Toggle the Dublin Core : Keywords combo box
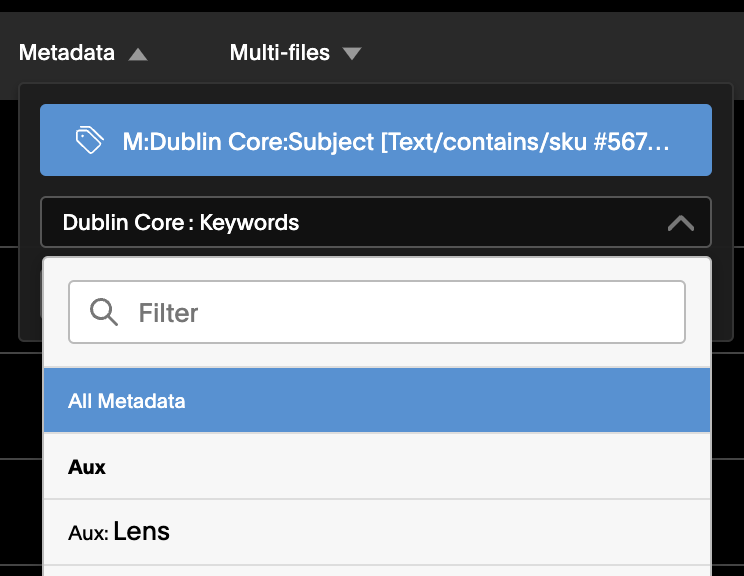 click(376, 222)
